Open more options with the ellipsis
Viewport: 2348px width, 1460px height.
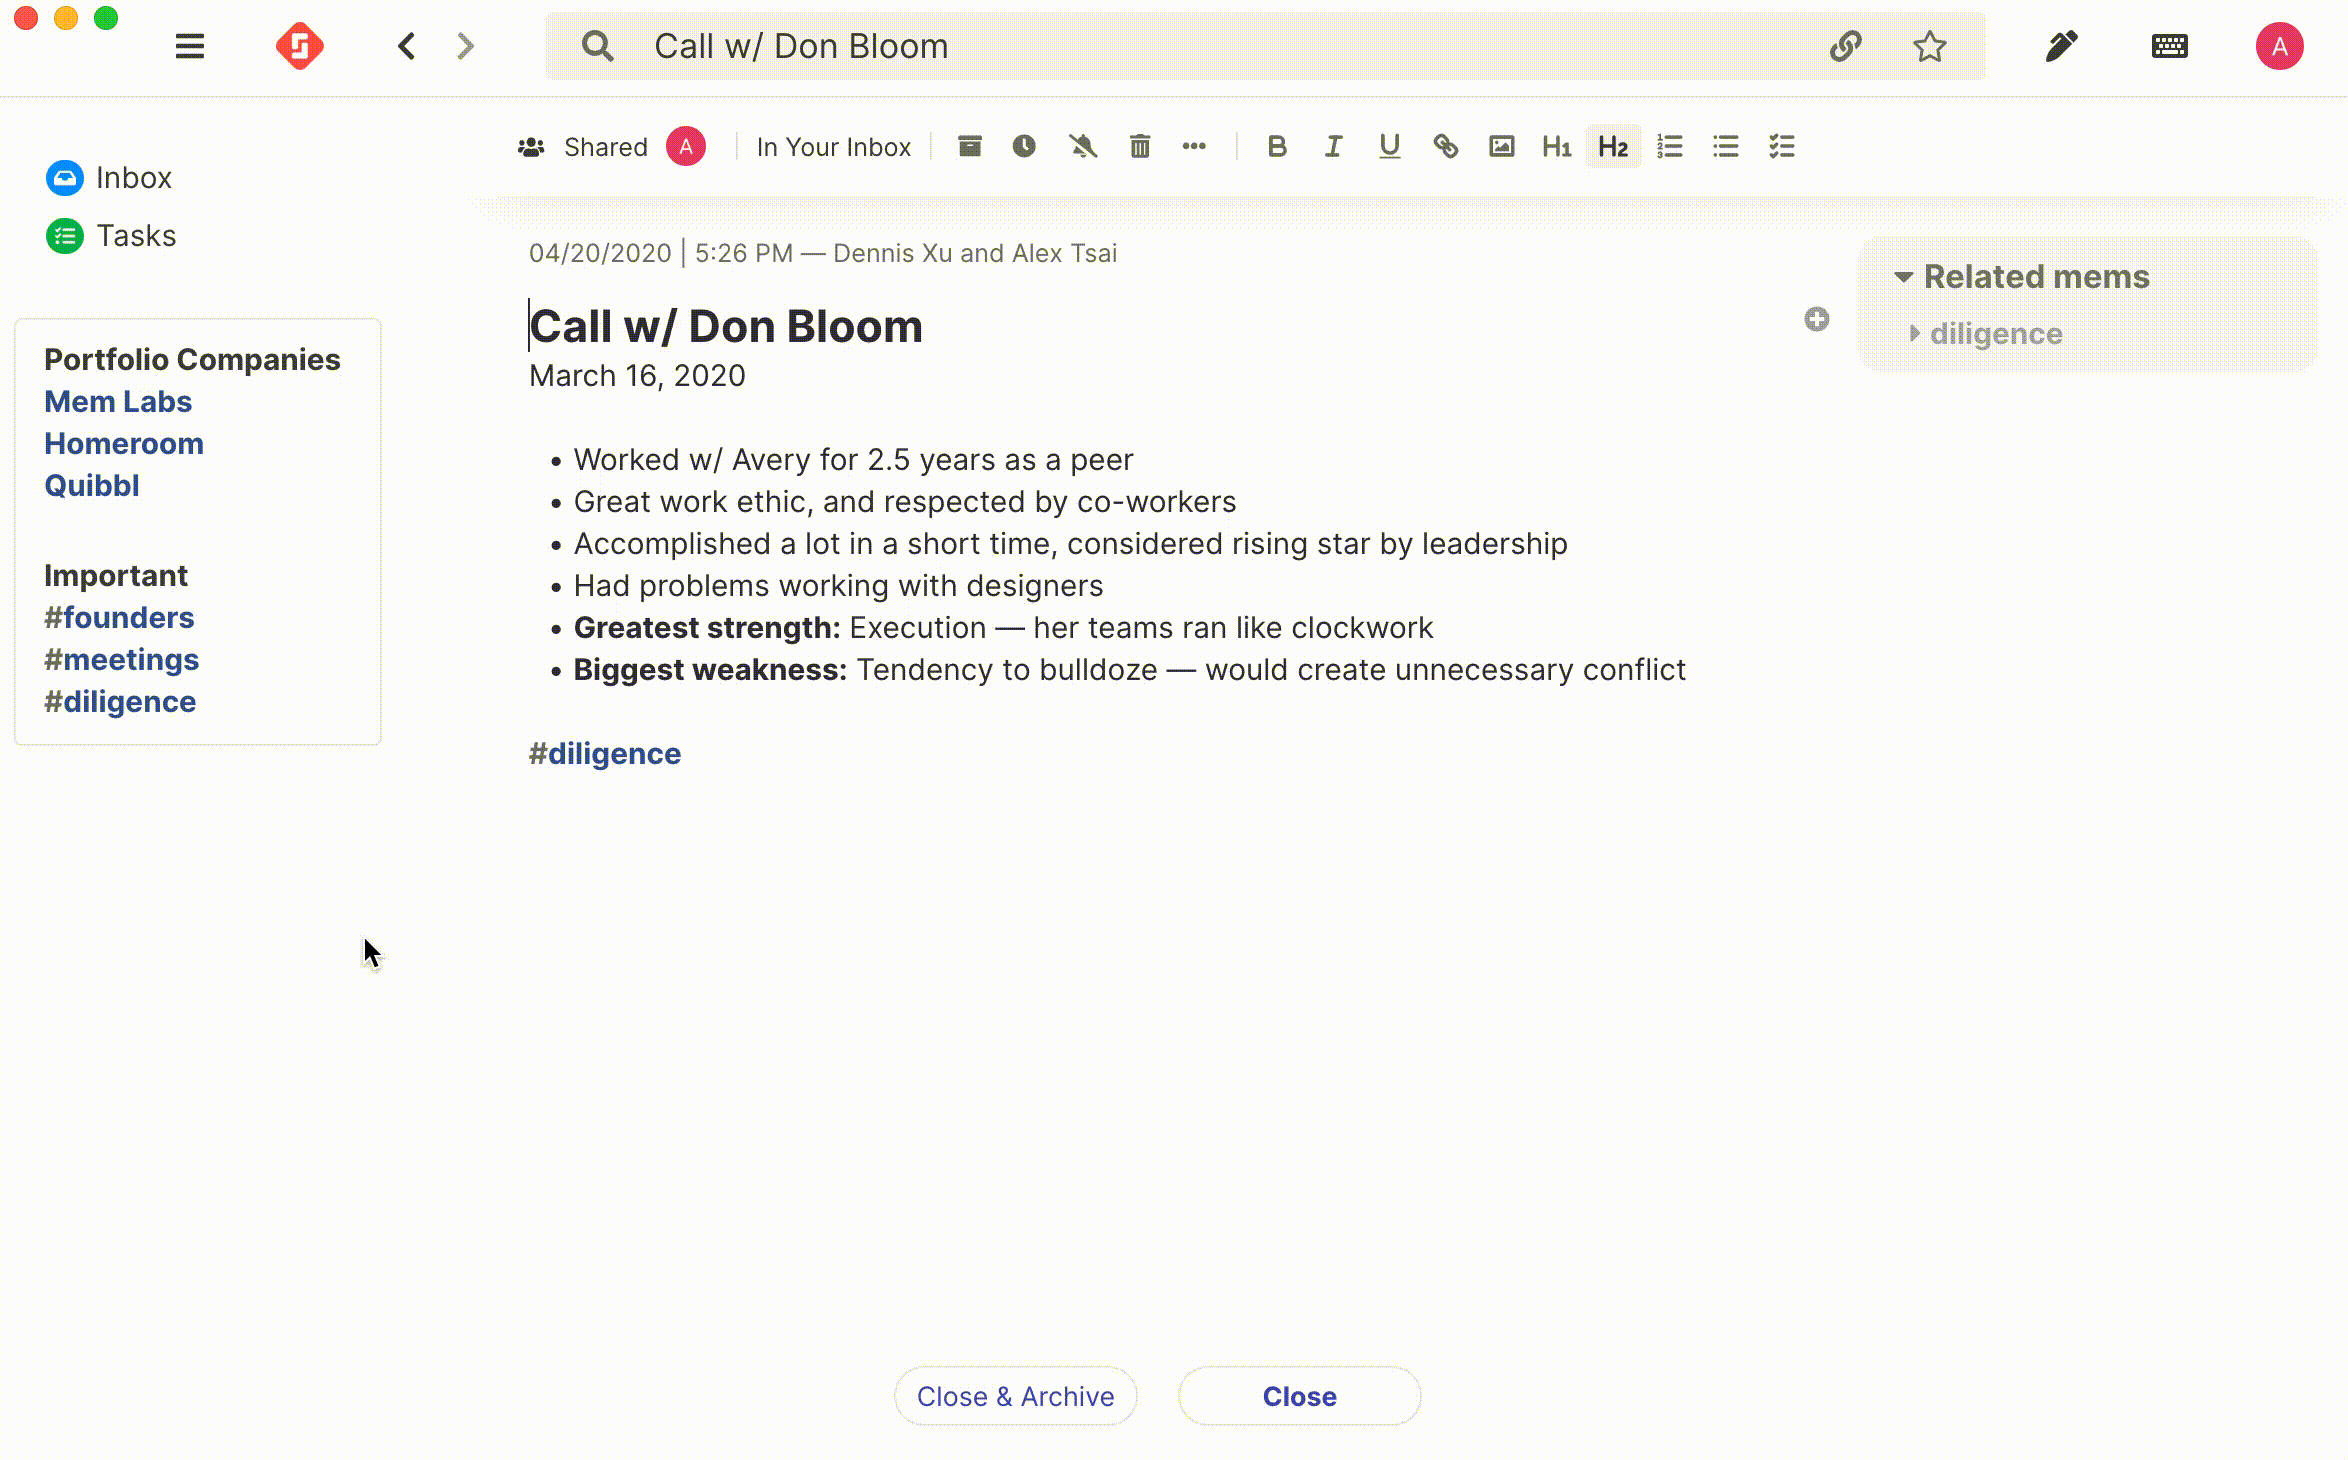1195,146
